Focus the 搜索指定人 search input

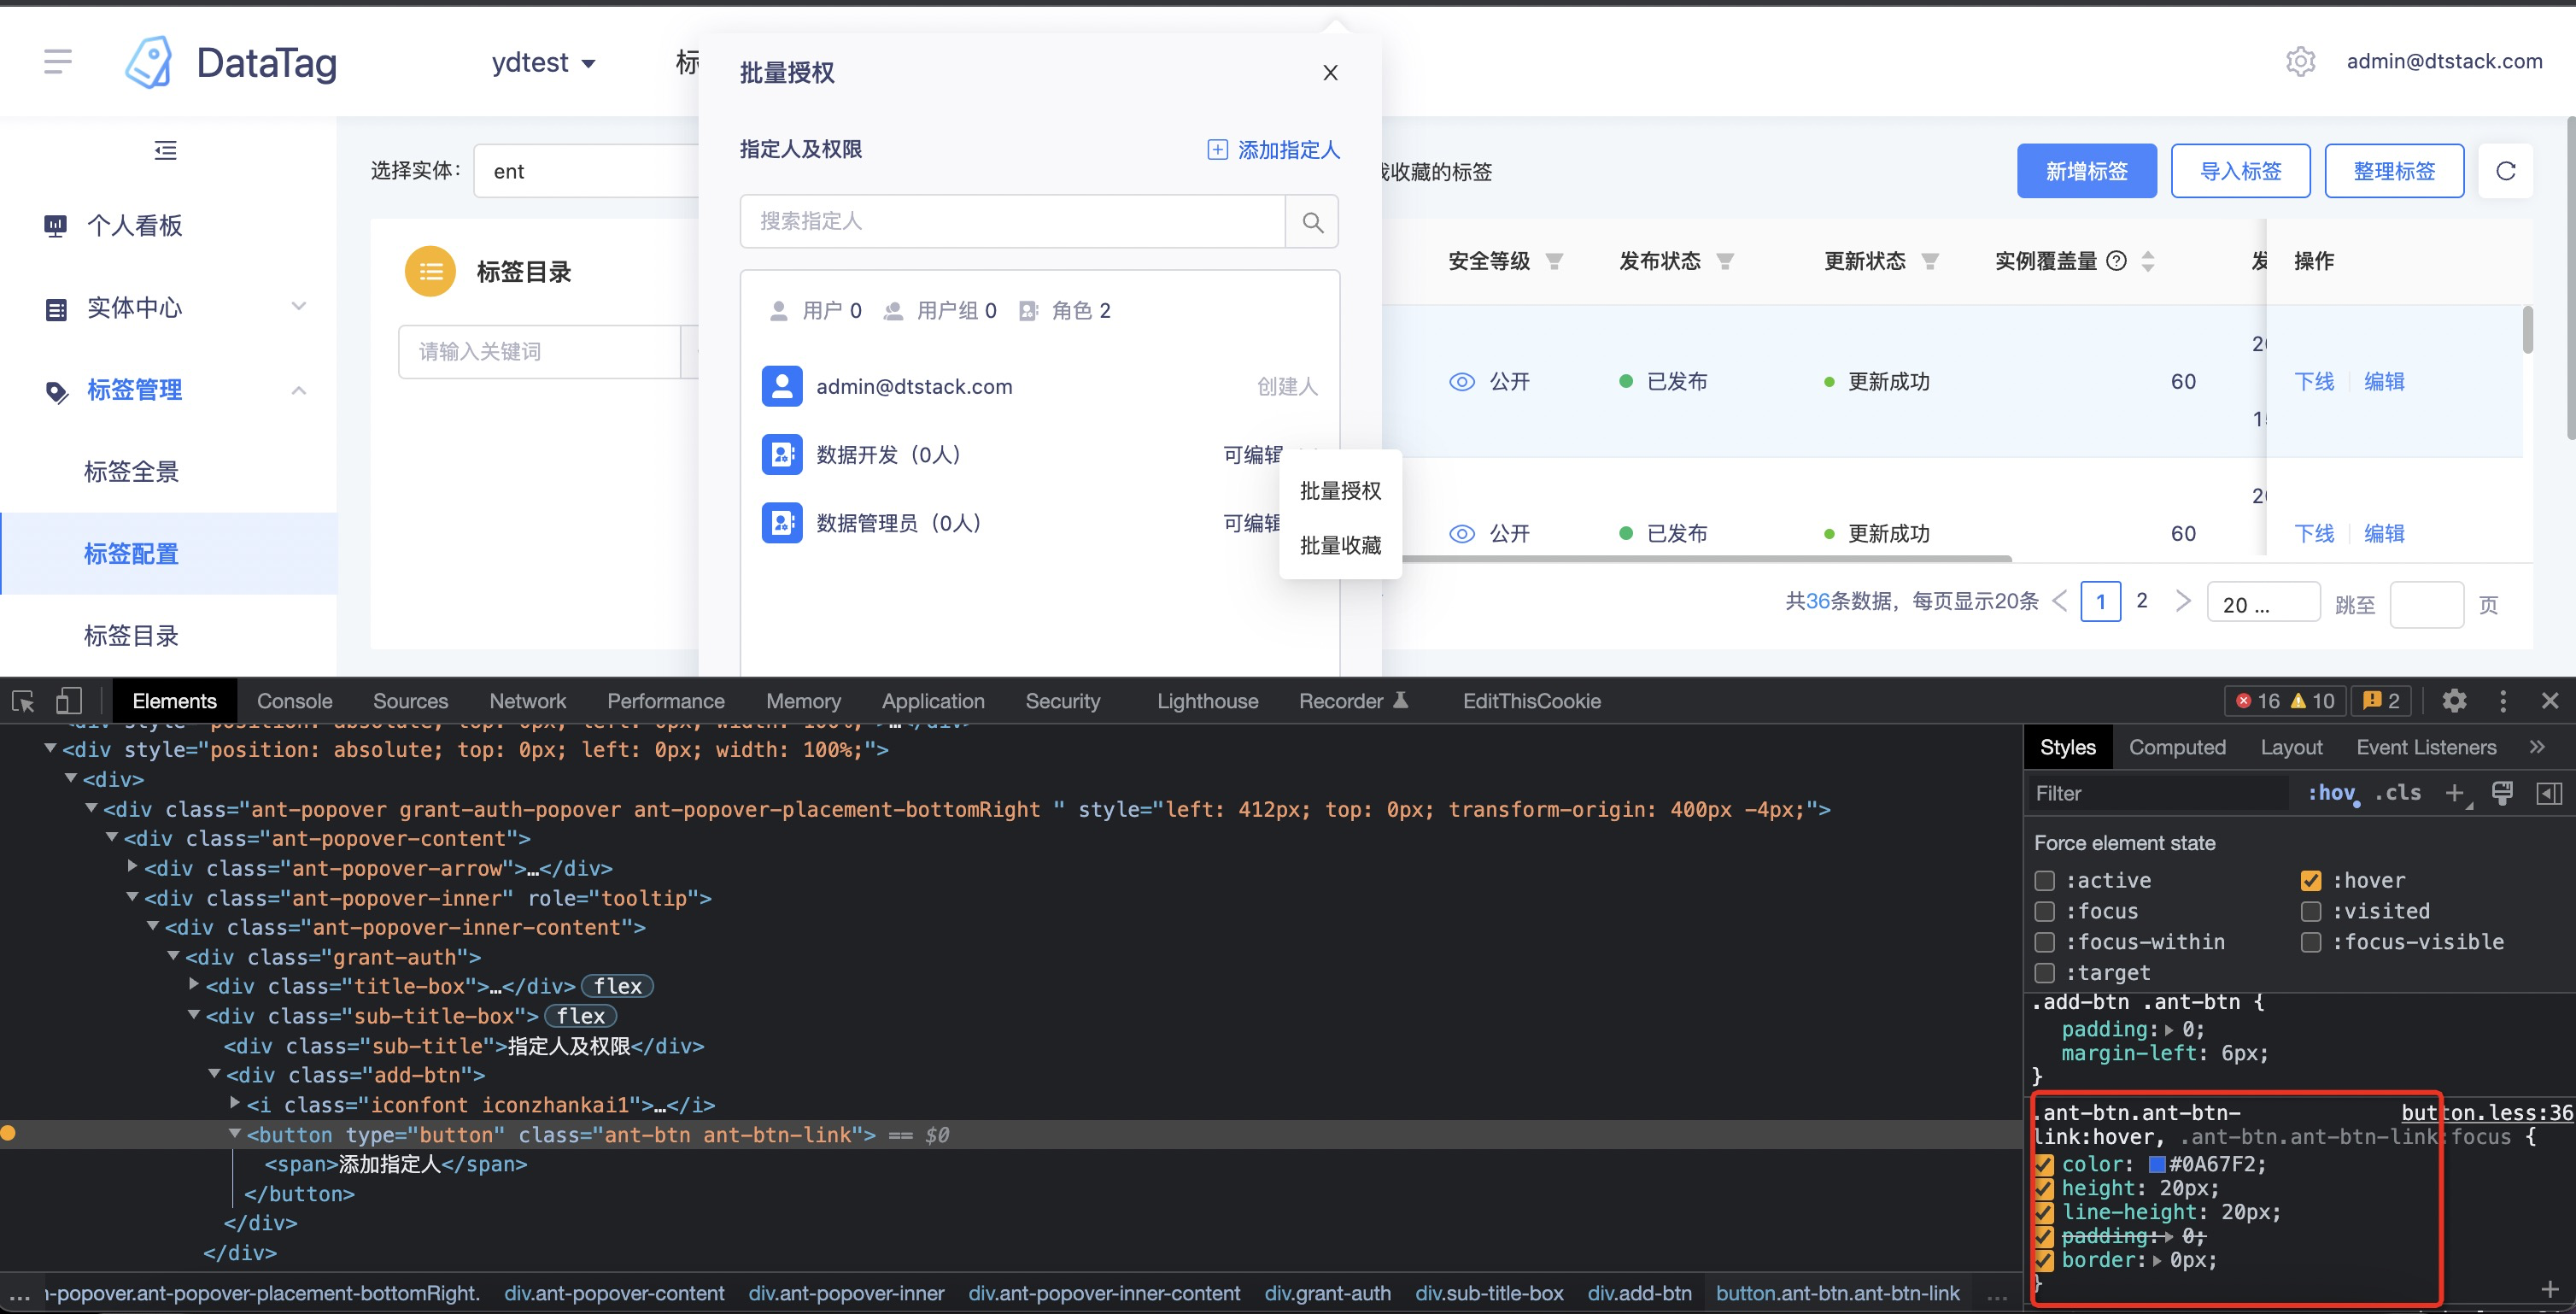[x=1012, y=221]
